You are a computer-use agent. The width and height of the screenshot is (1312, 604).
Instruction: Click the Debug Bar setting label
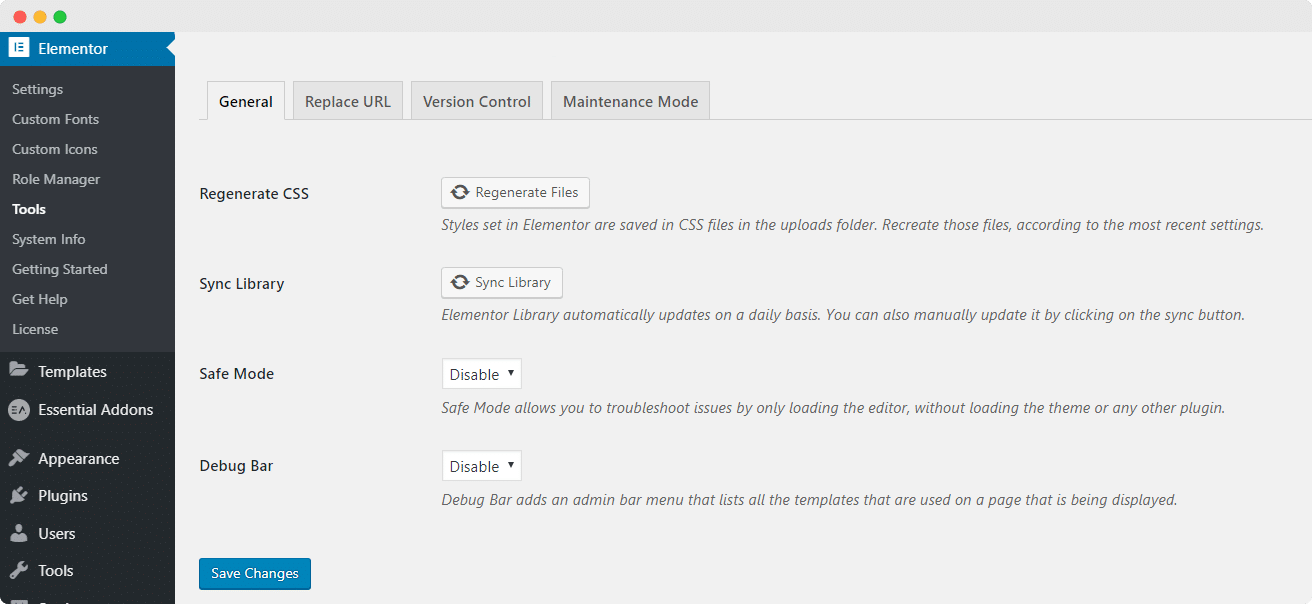click(x=236, y=466)
